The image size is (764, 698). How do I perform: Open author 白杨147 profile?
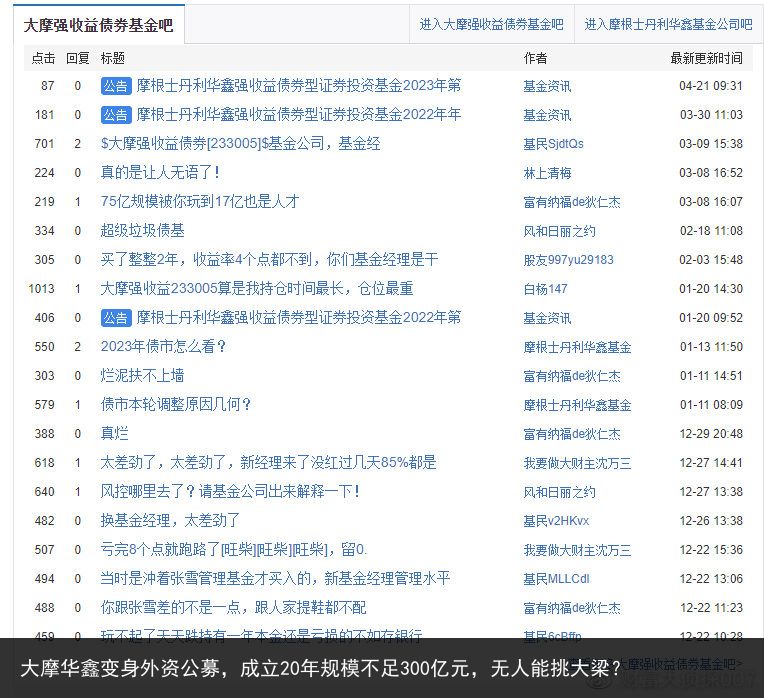pos(546,289)
